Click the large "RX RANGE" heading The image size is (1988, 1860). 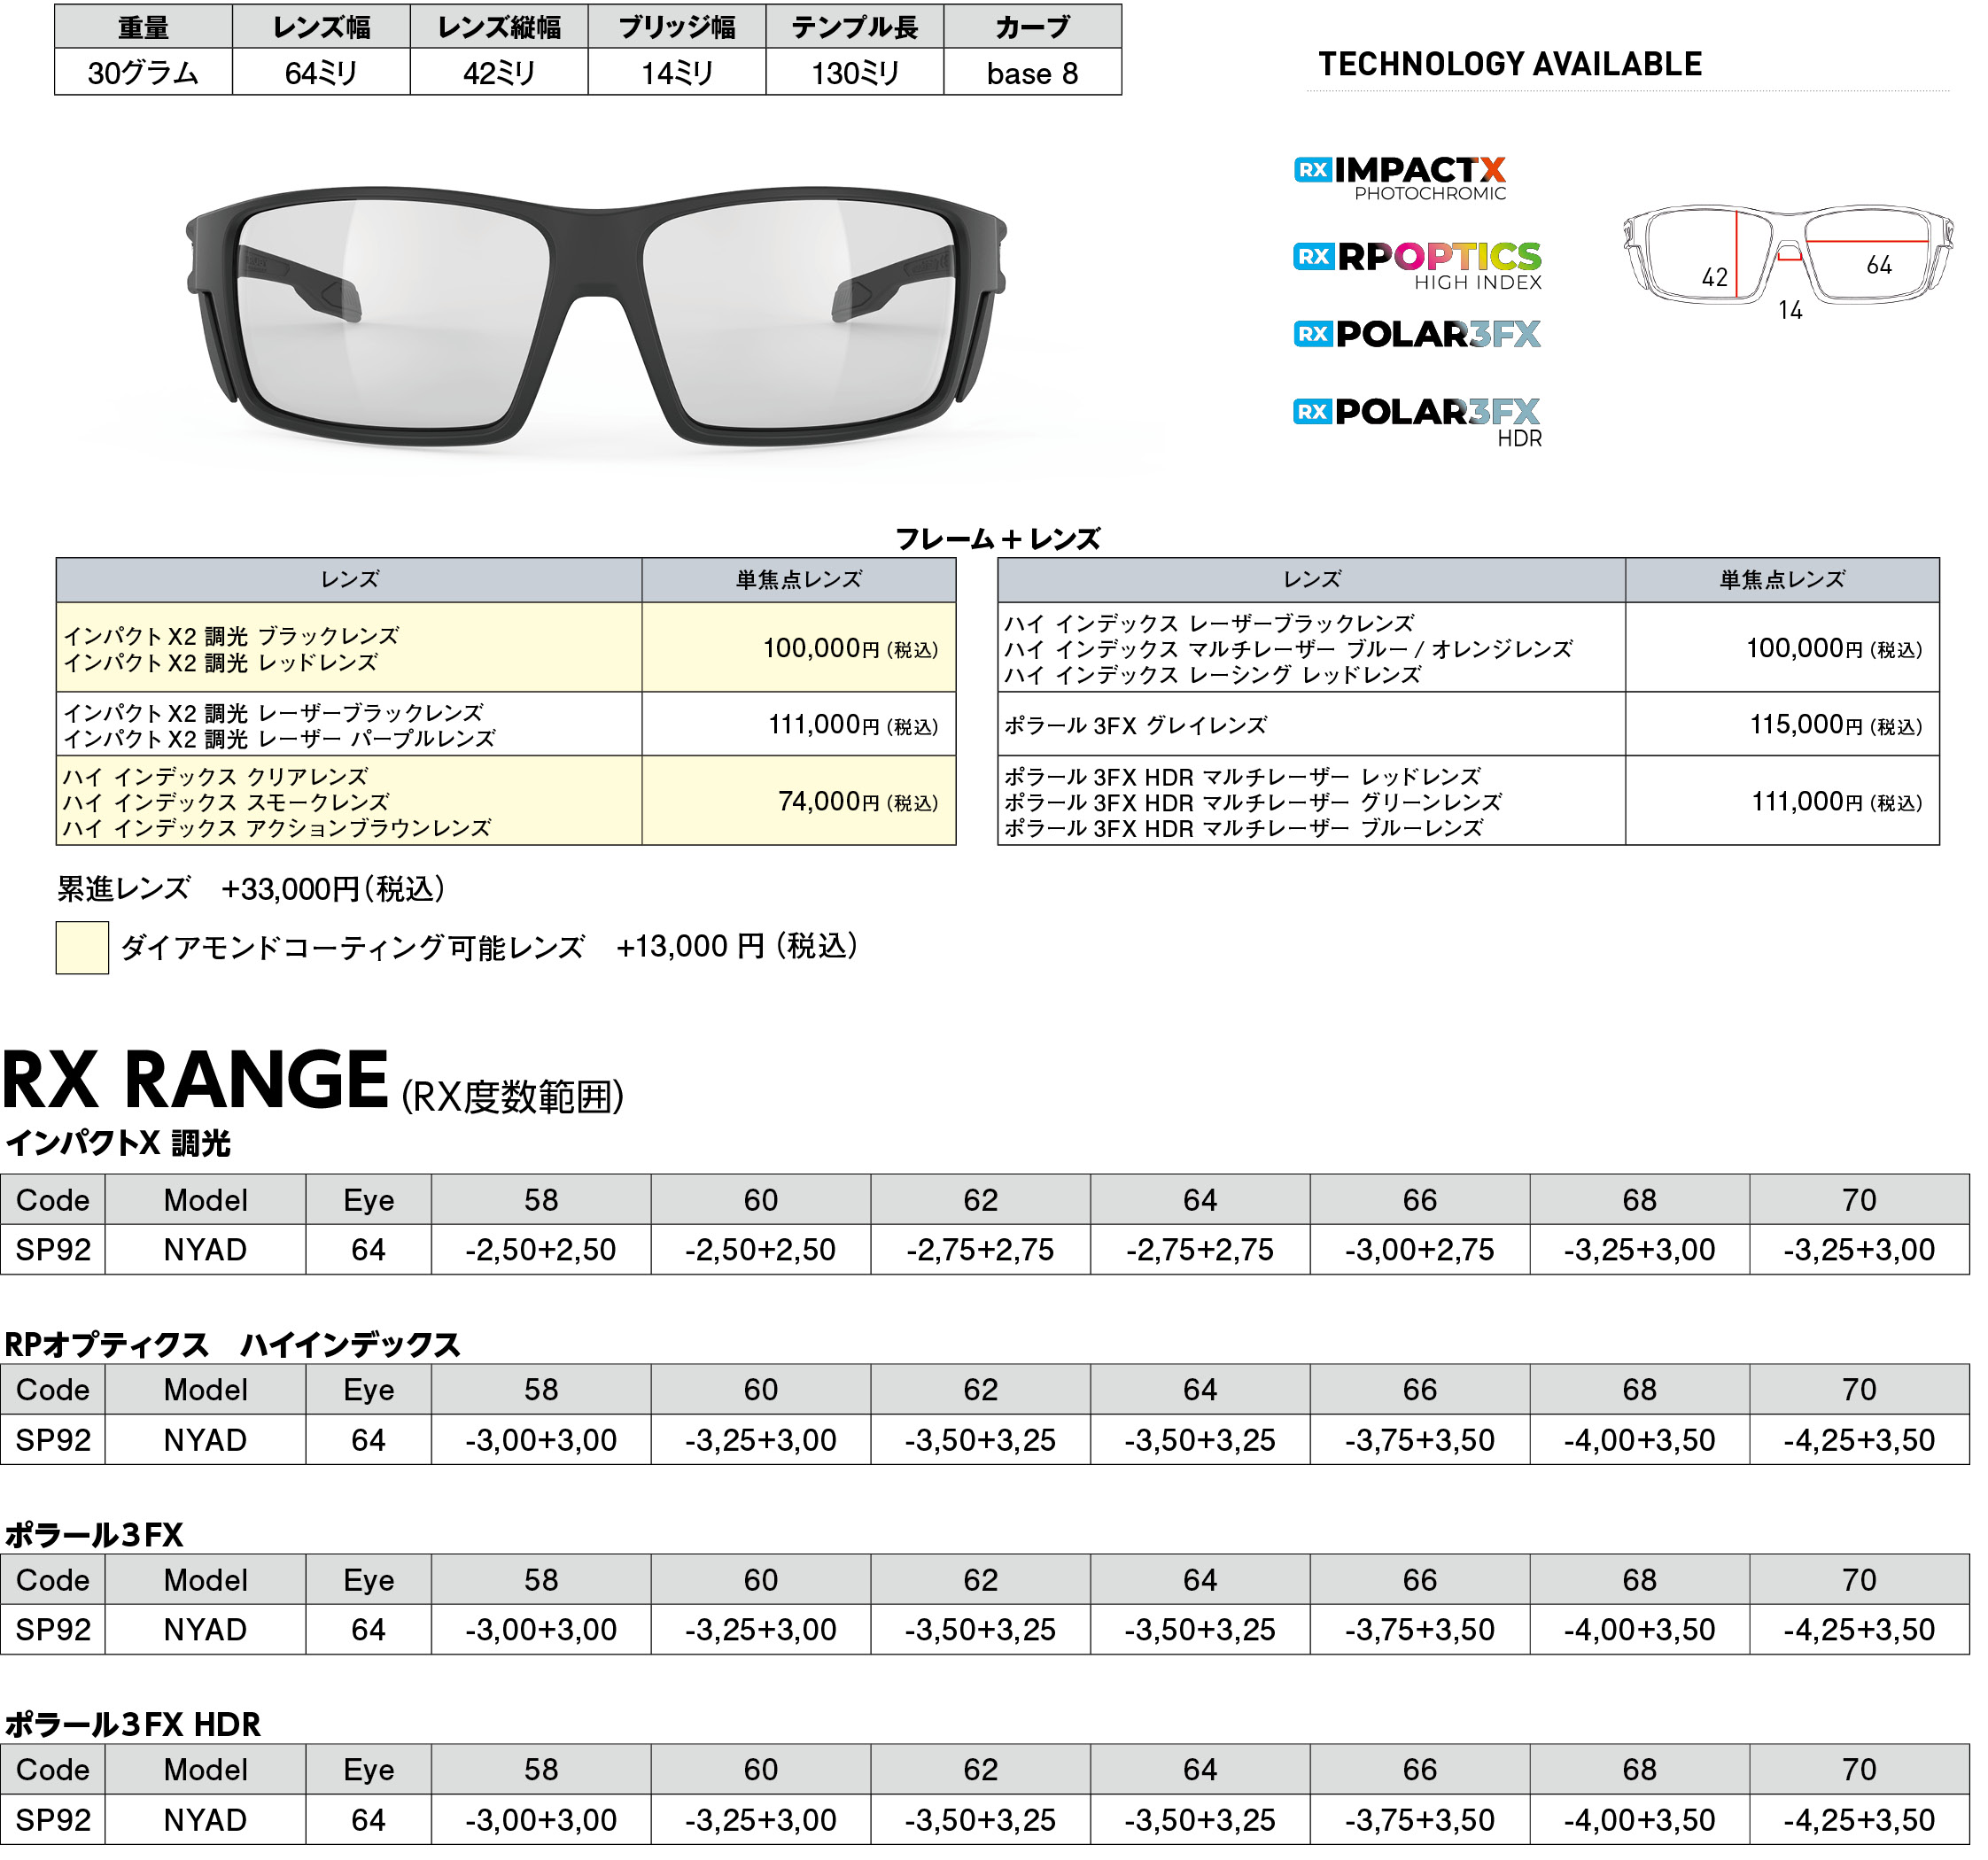pyautogui.click(x=195, y=1081)
